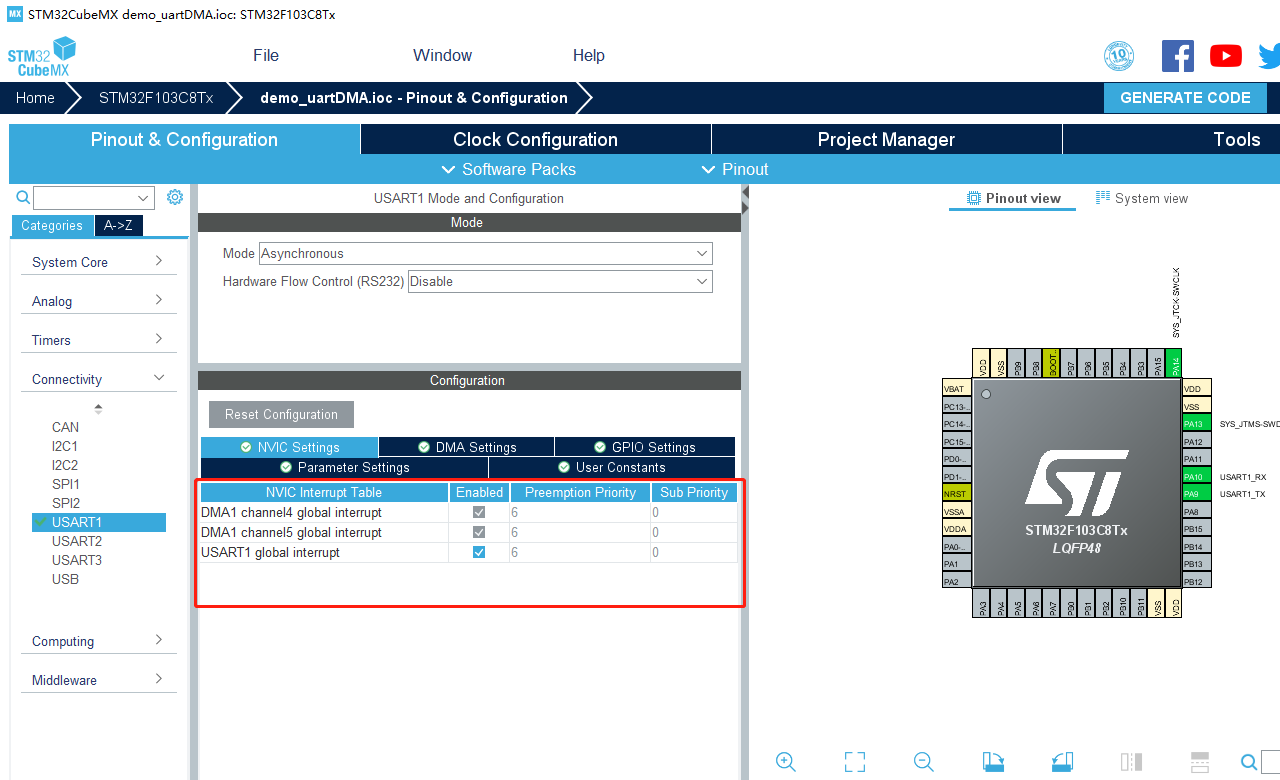
Task: Click the flip chip horizontally icon
Action: click(x=1131, y=762)
